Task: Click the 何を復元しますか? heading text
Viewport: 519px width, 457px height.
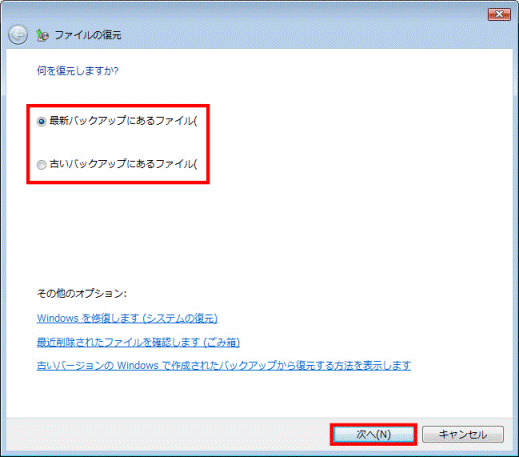Action: pyautogui.click(x=78, y=71)
